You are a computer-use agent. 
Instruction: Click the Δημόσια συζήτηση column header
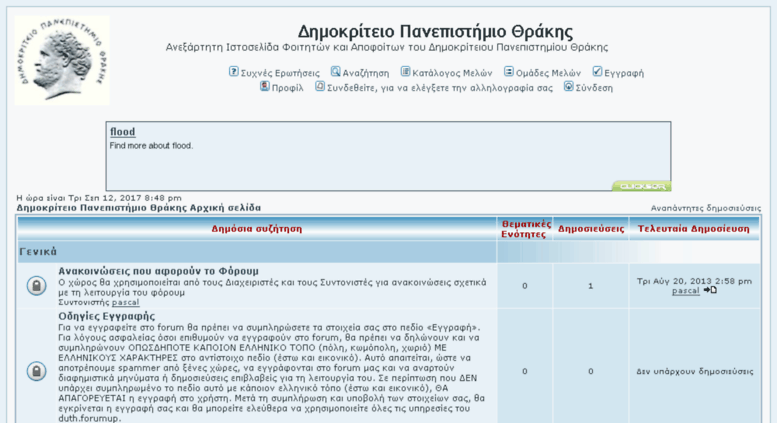(x=257, y=229)
